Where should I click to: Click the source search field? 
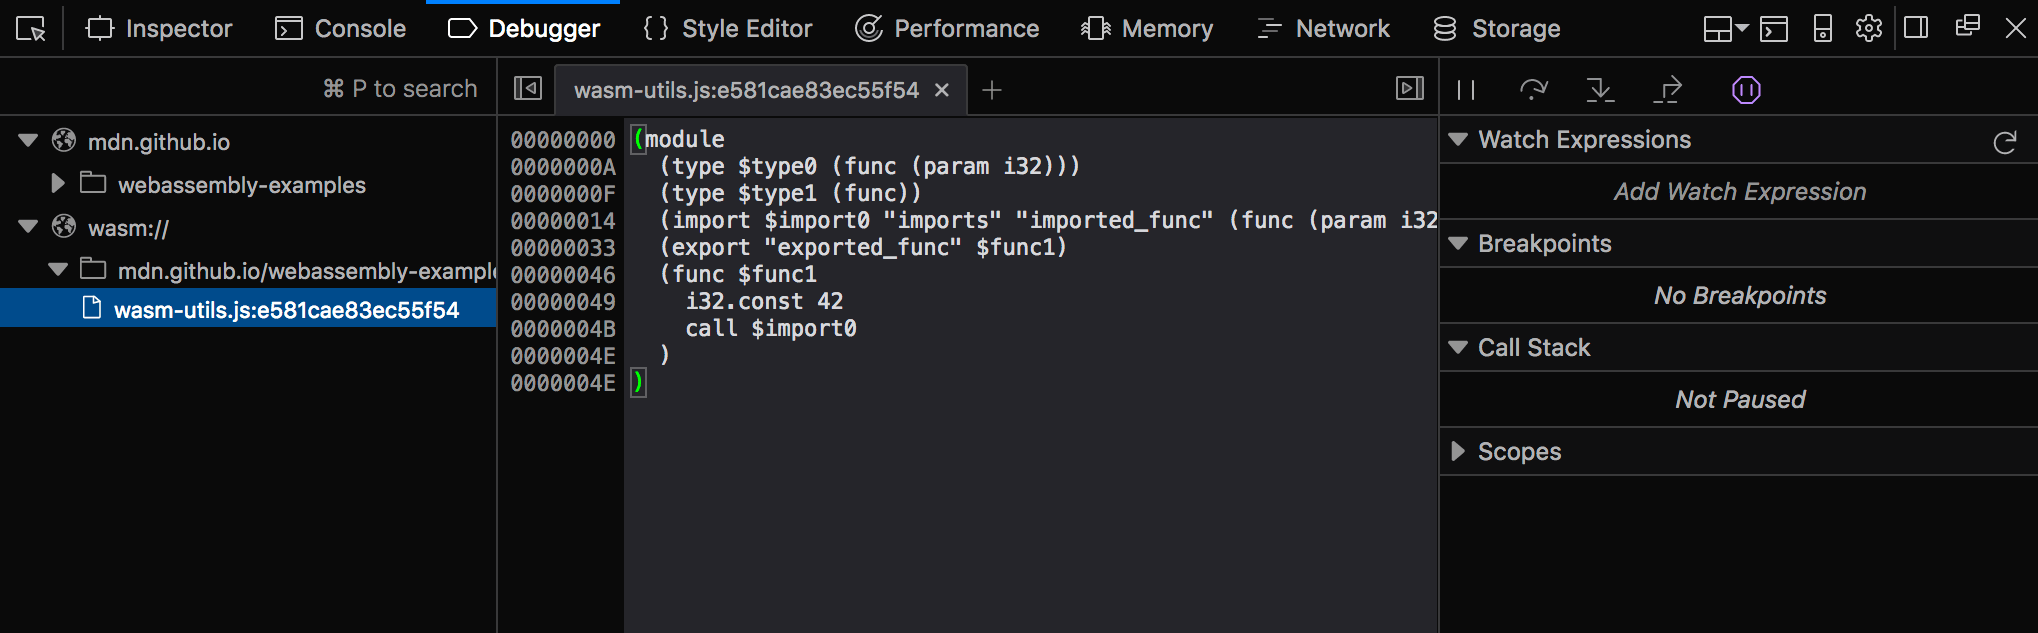pyautogui.click(x=400, y=88)
